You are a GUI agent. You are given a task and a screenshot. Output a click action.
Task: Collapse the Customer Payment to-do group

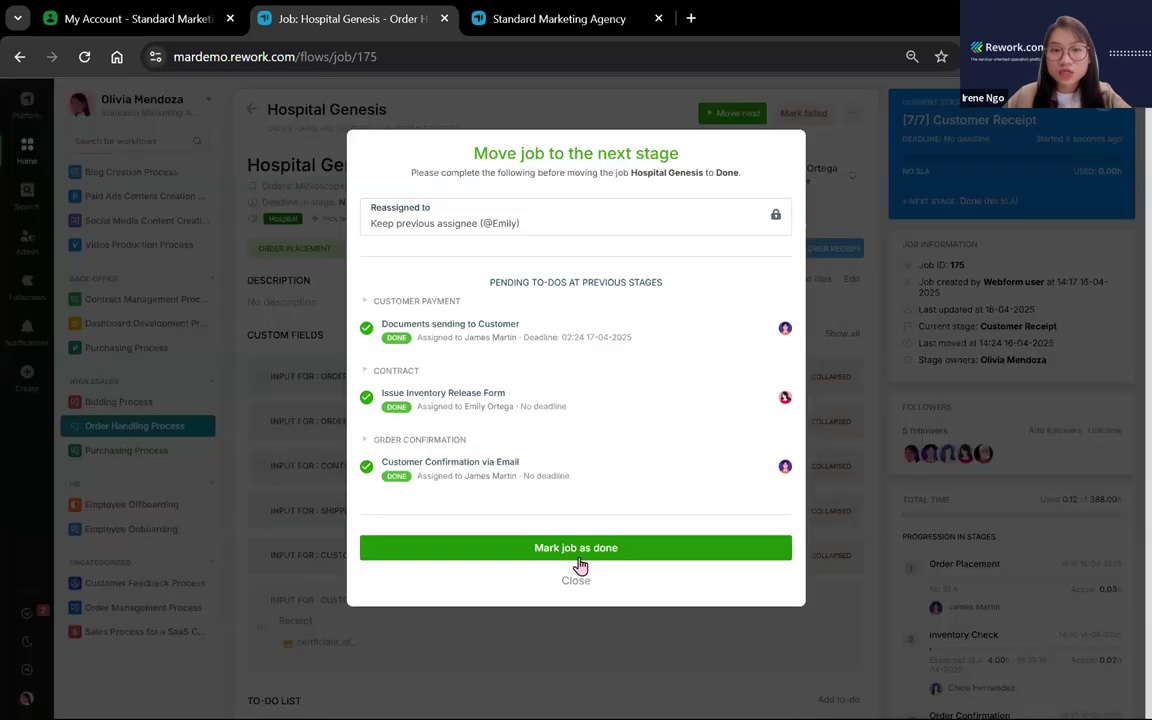coord(364,300)
